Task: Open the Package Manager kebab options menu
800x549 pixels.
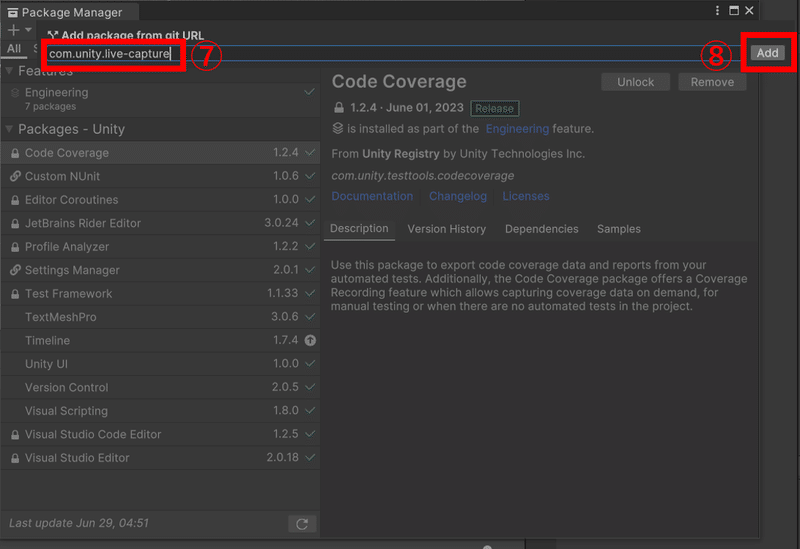Action: [x=717, y=10]
